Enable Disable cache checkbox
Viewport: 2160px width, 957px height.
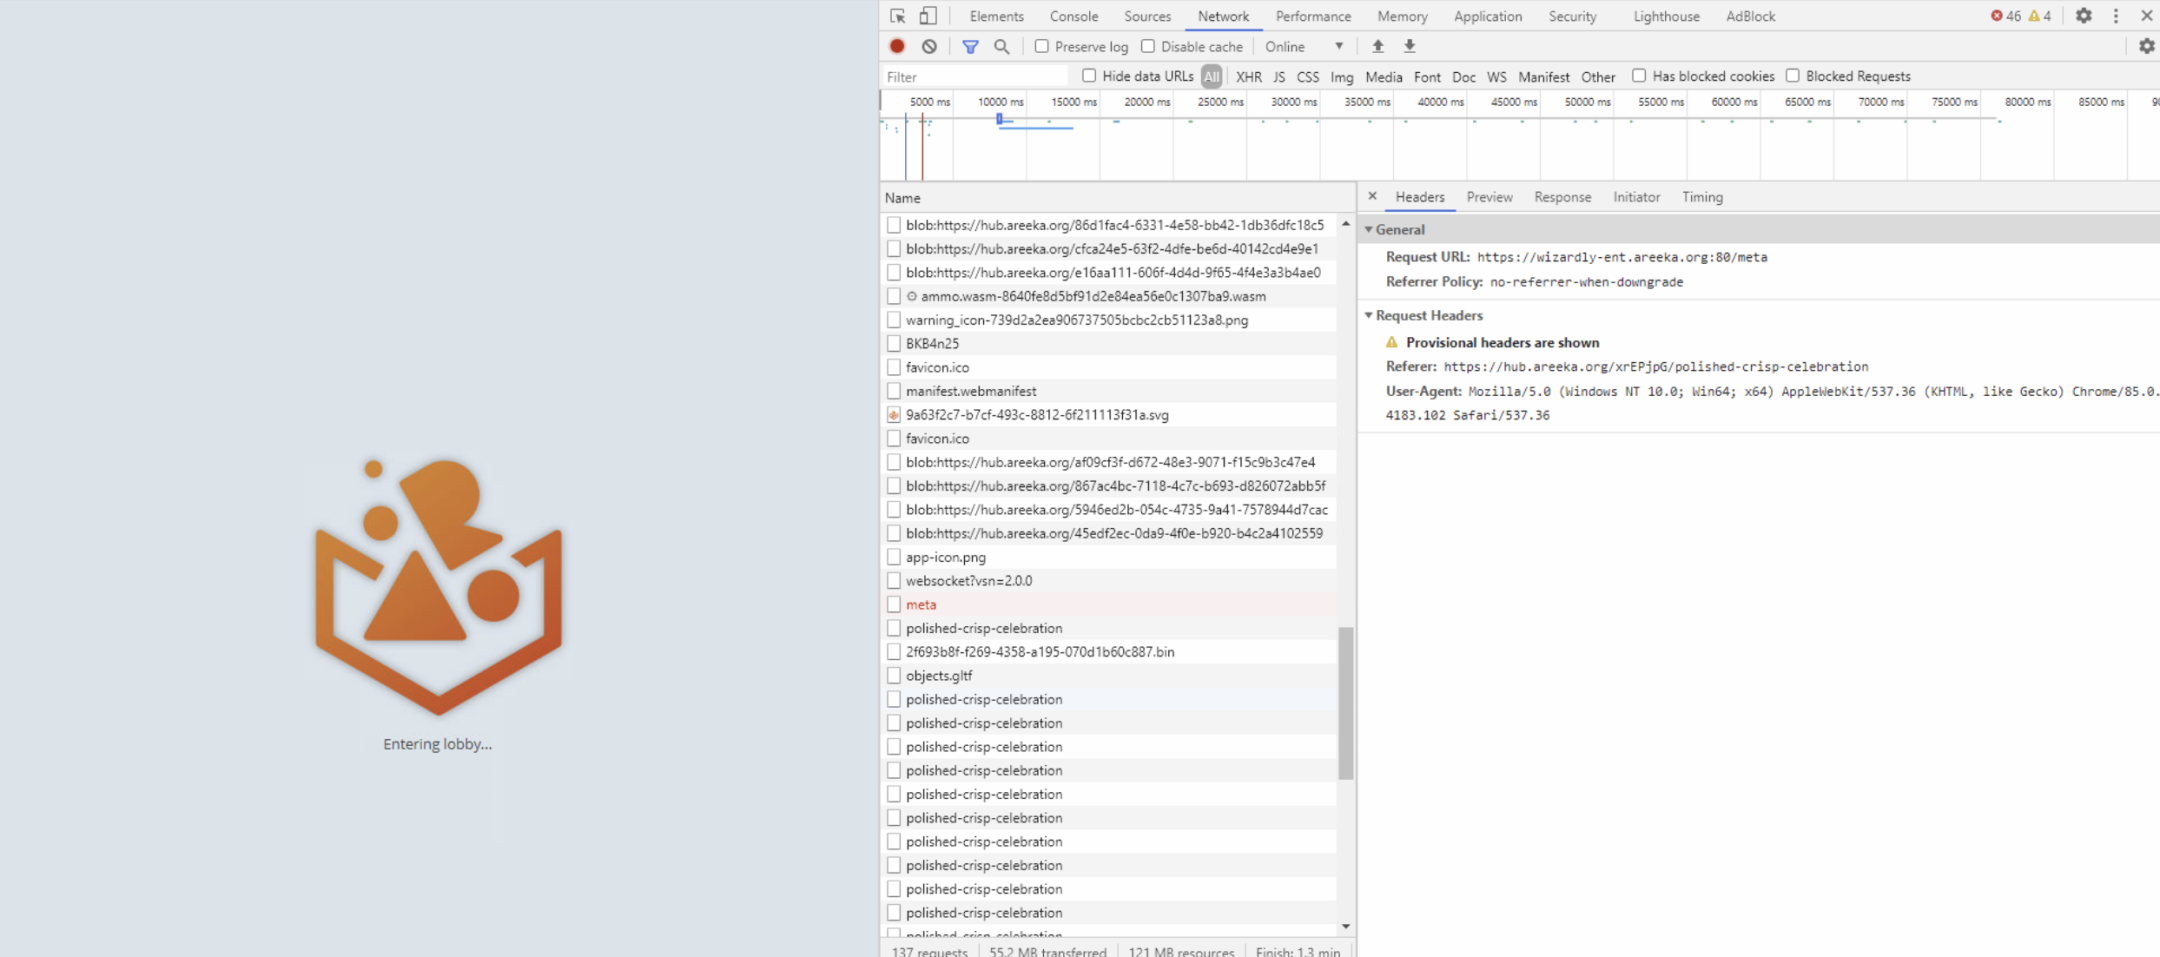pyautogui.click(x=1148, y=46)
